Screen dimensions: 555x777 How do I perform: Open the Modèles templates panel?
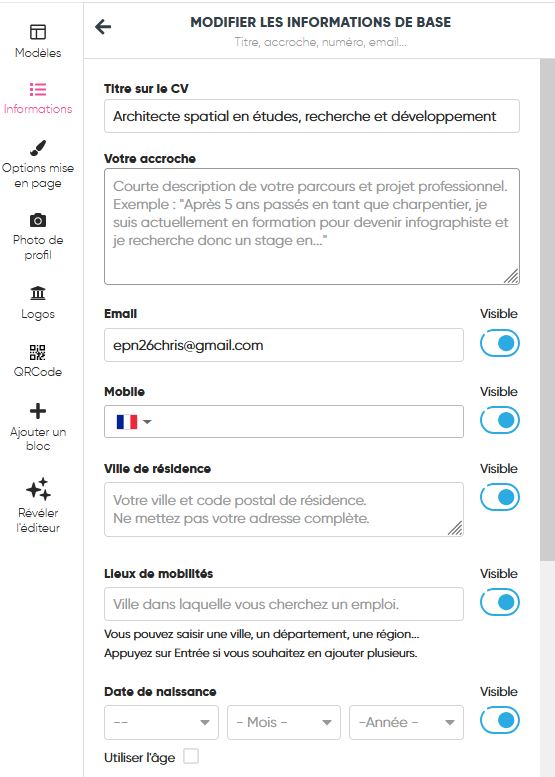38,41
